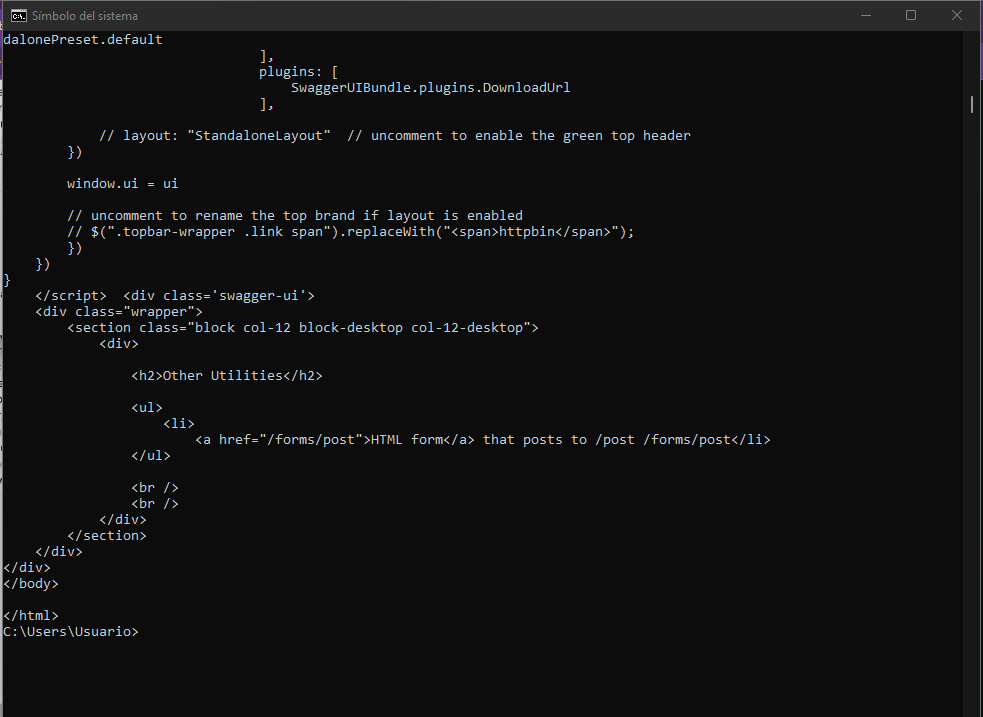Image resolution: width=983 pixels, height=717 pixels.
Task: Click the C:\Users\Usuario prompt line
Action: tap(70, 631)
